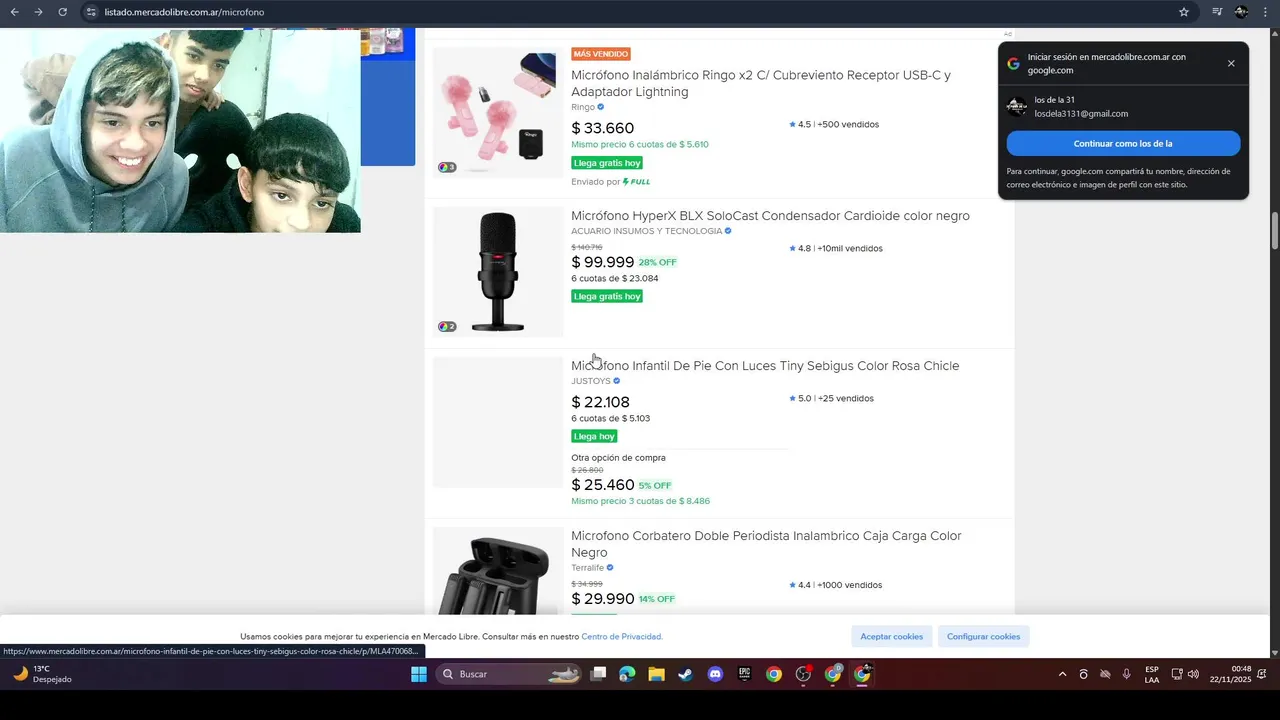Viewport: 1280px width, 720px height.
Task: Open the media control icon in toolbar
Action: [x=1217, y=12]
